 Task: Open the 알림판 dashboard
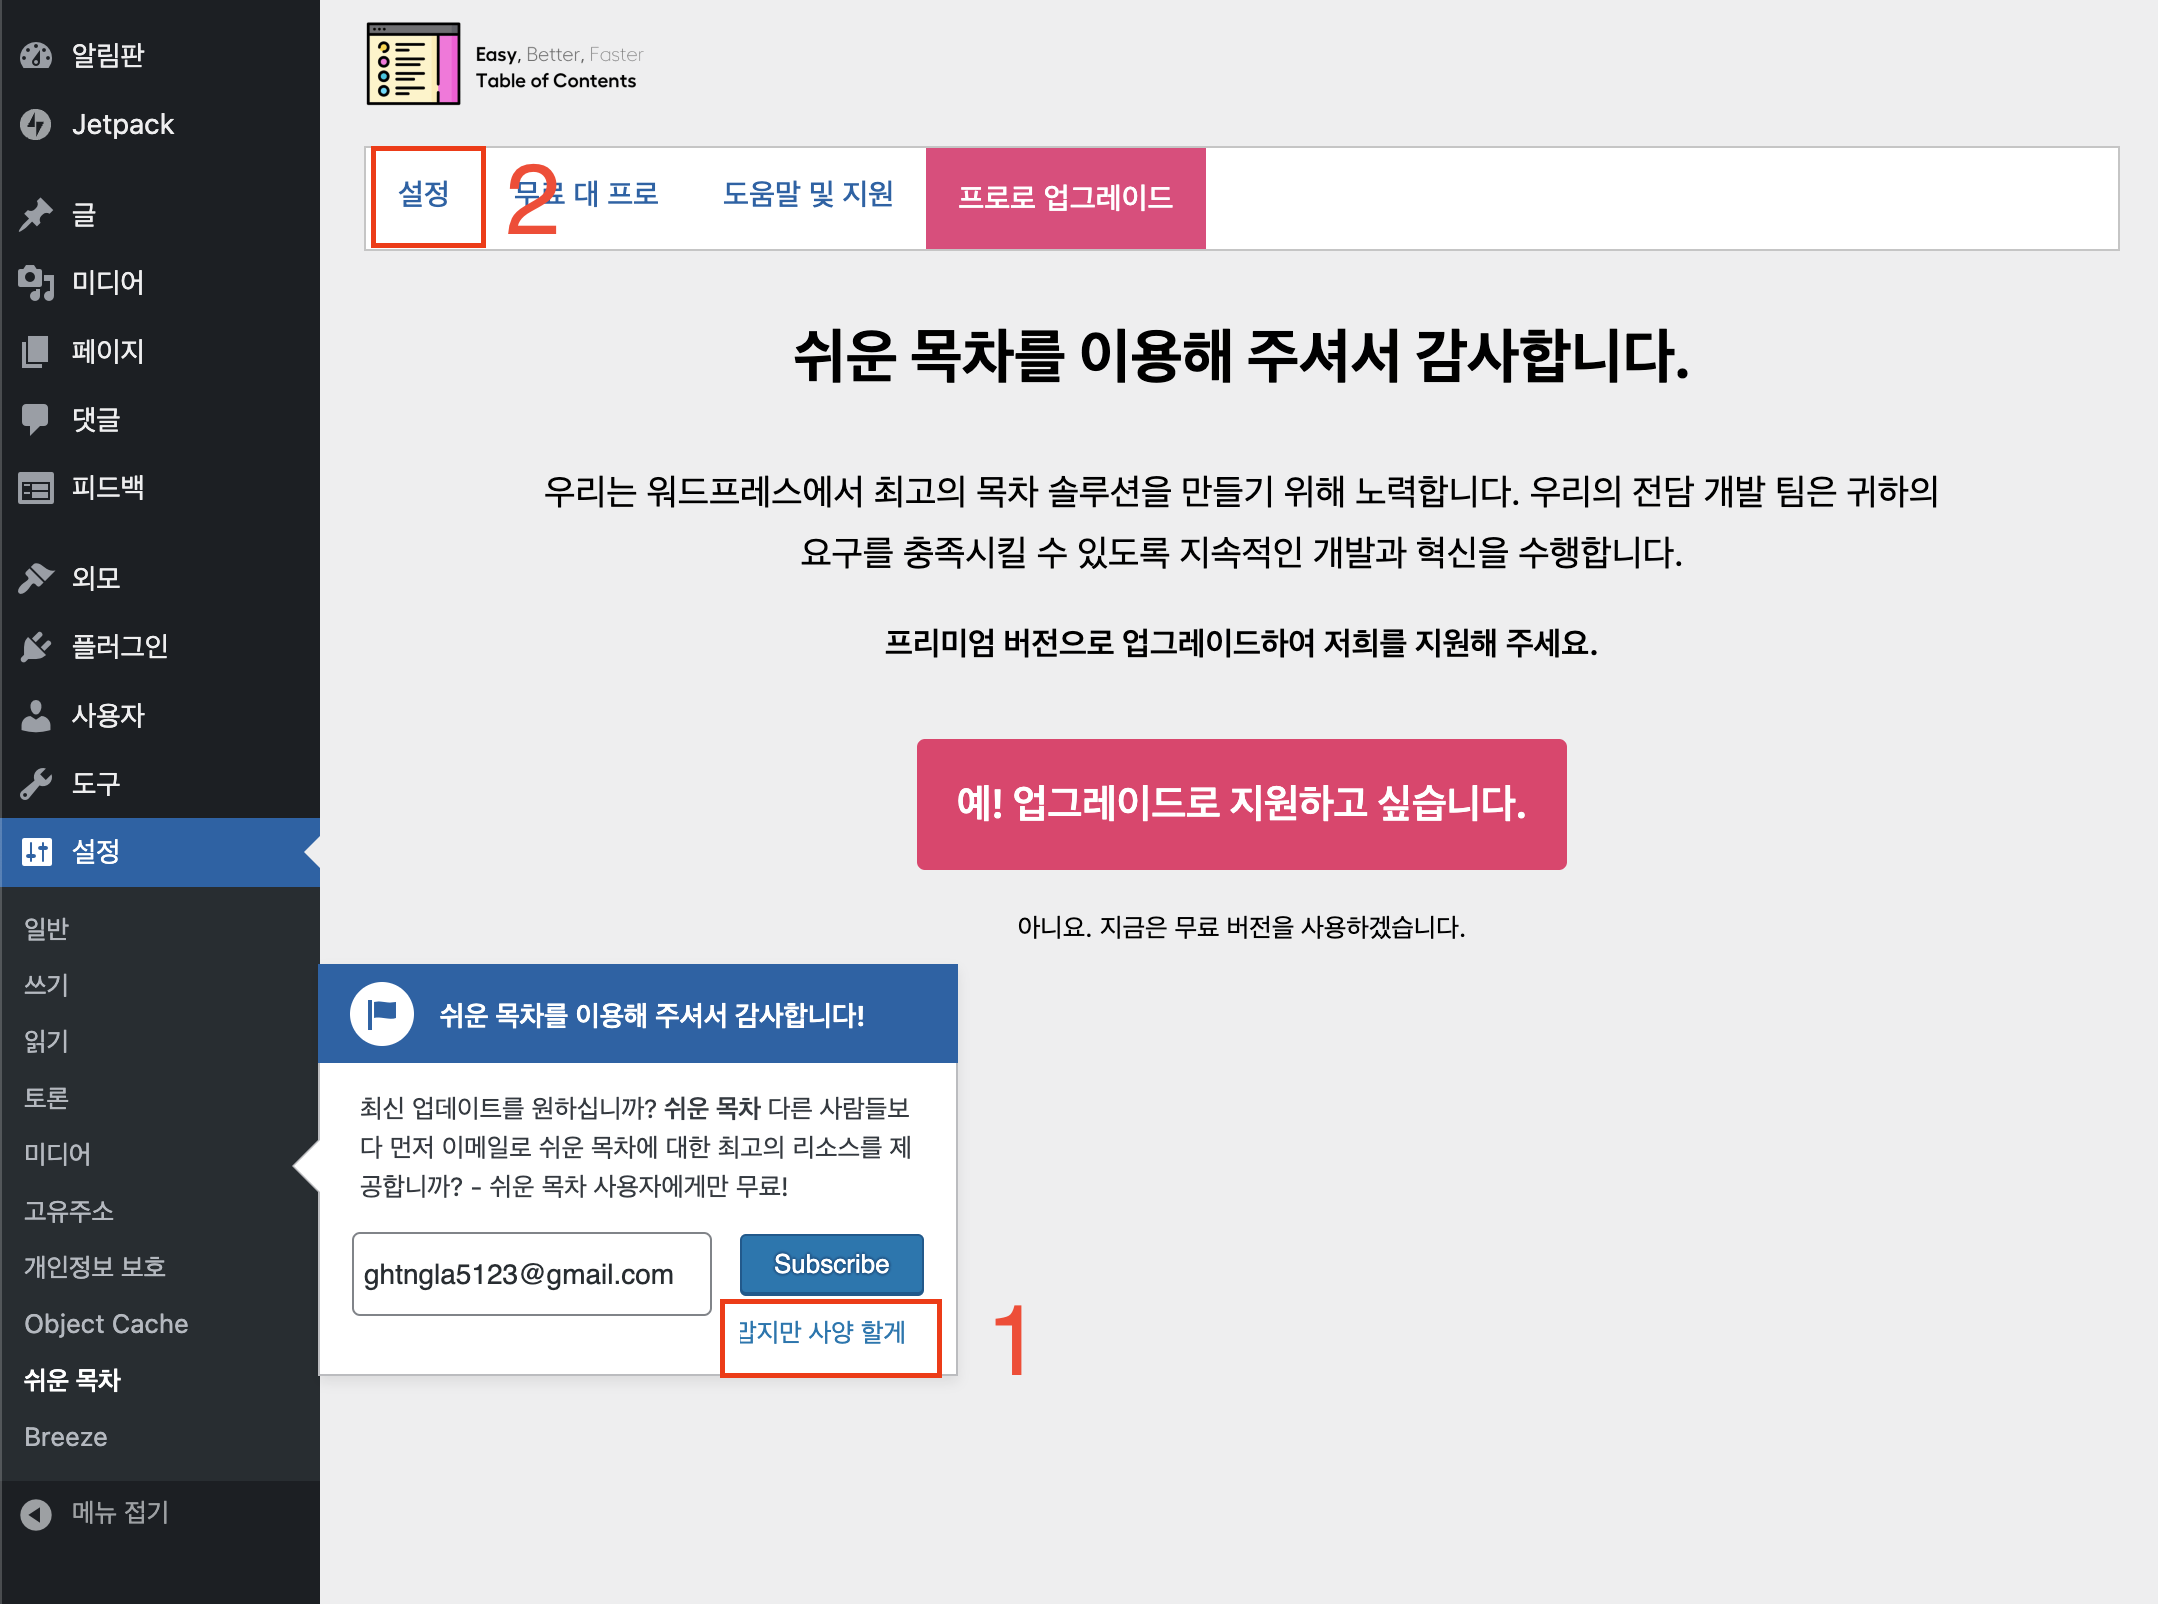107,55
